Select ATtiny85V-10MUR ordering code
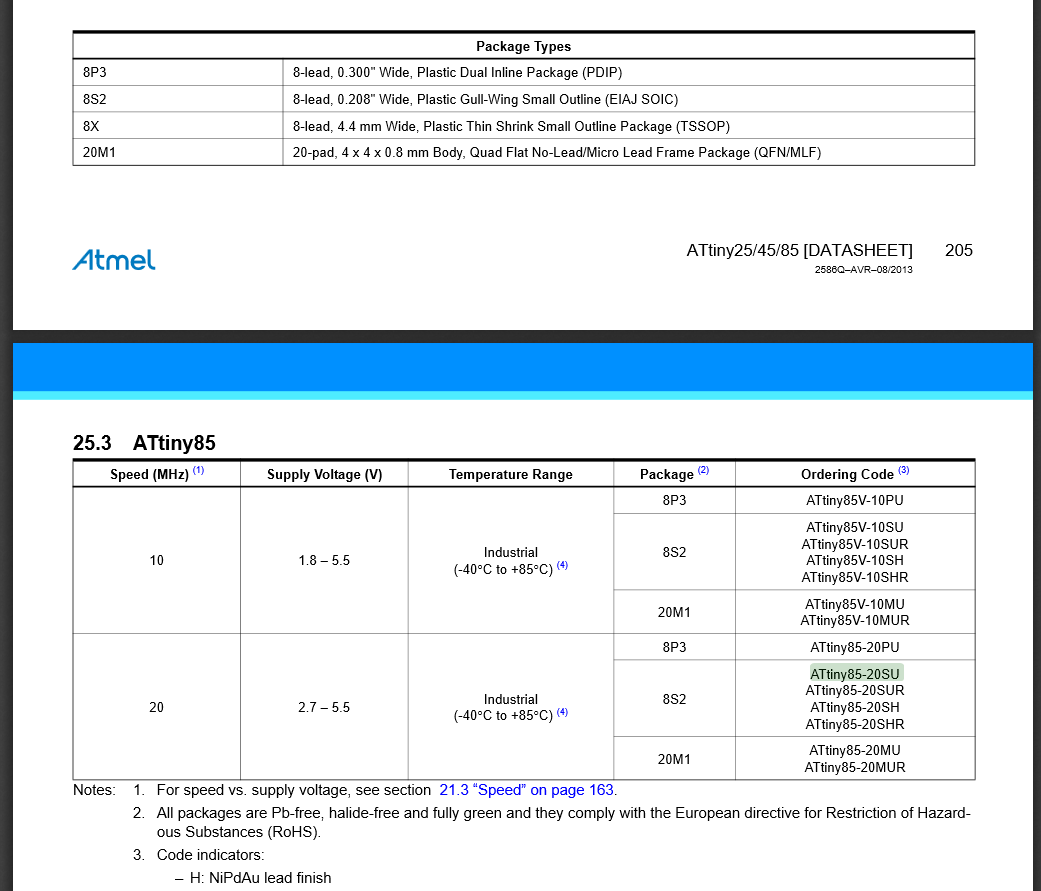This screenshot has height=891, width=1041. coord(855,621)
